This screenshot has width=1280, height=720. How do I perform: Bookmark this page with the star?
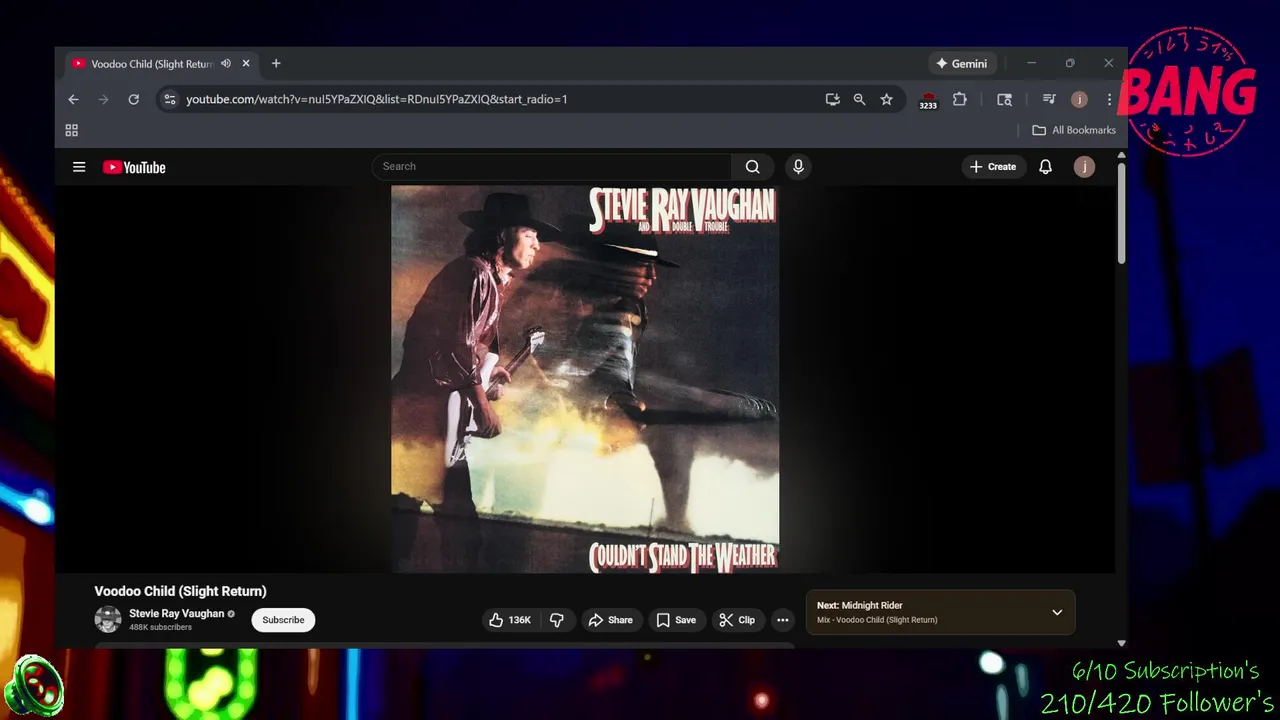[886, 99]
